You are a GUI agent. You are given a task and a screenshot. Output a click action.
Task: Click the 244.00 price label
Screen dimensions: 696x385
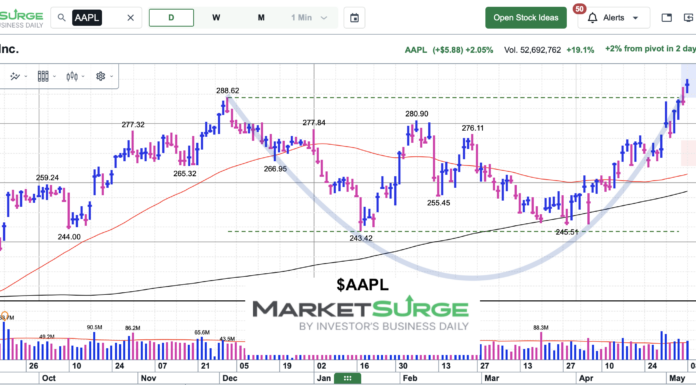[x=69, y=237]
